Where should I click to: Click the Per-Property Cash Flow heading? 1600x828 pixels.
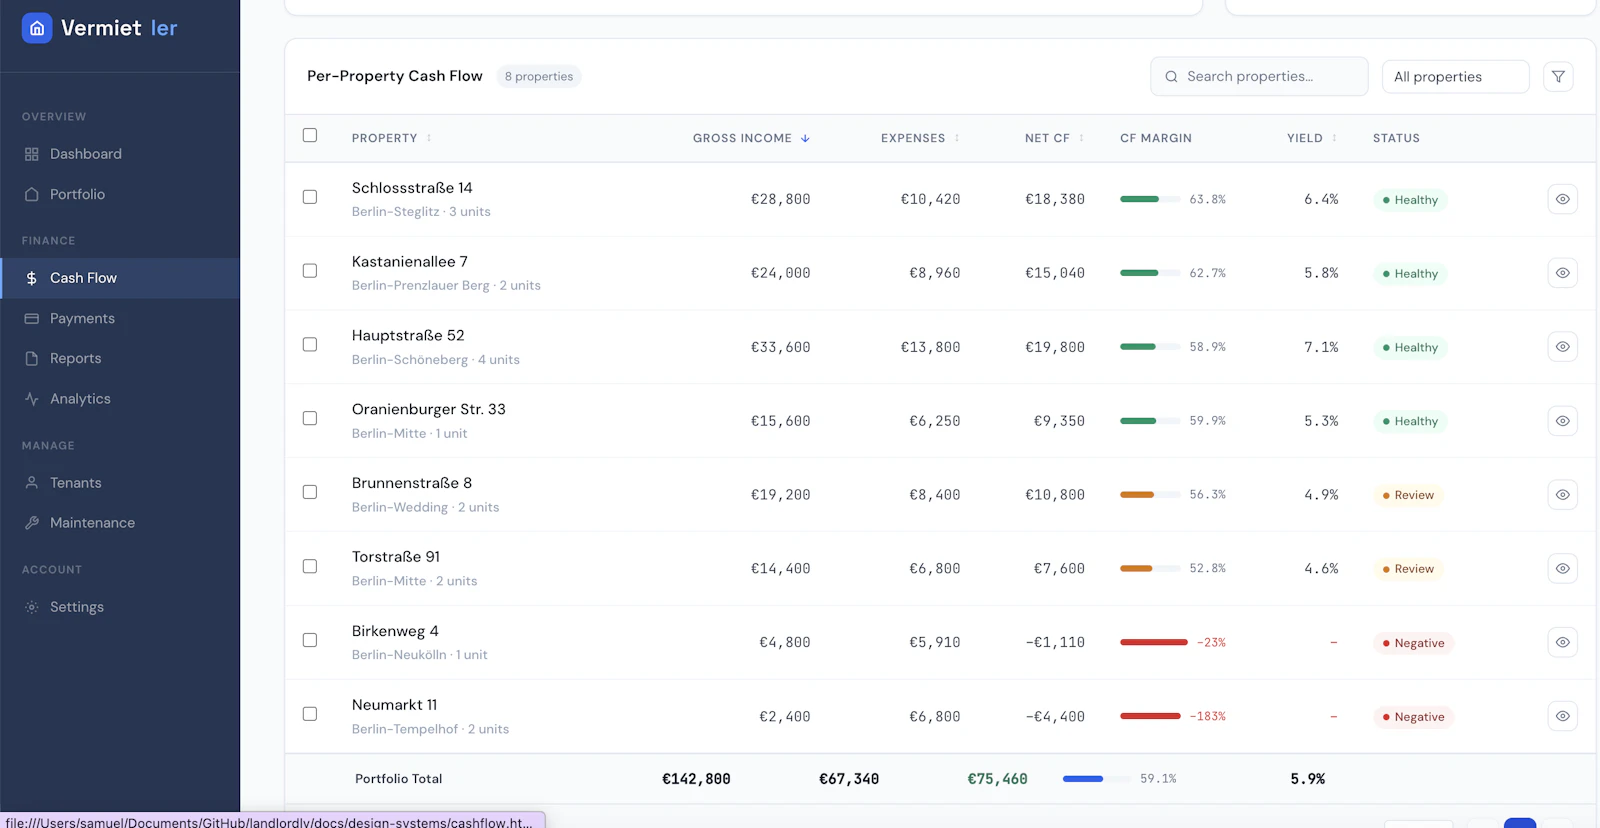[x=395, y=76]
